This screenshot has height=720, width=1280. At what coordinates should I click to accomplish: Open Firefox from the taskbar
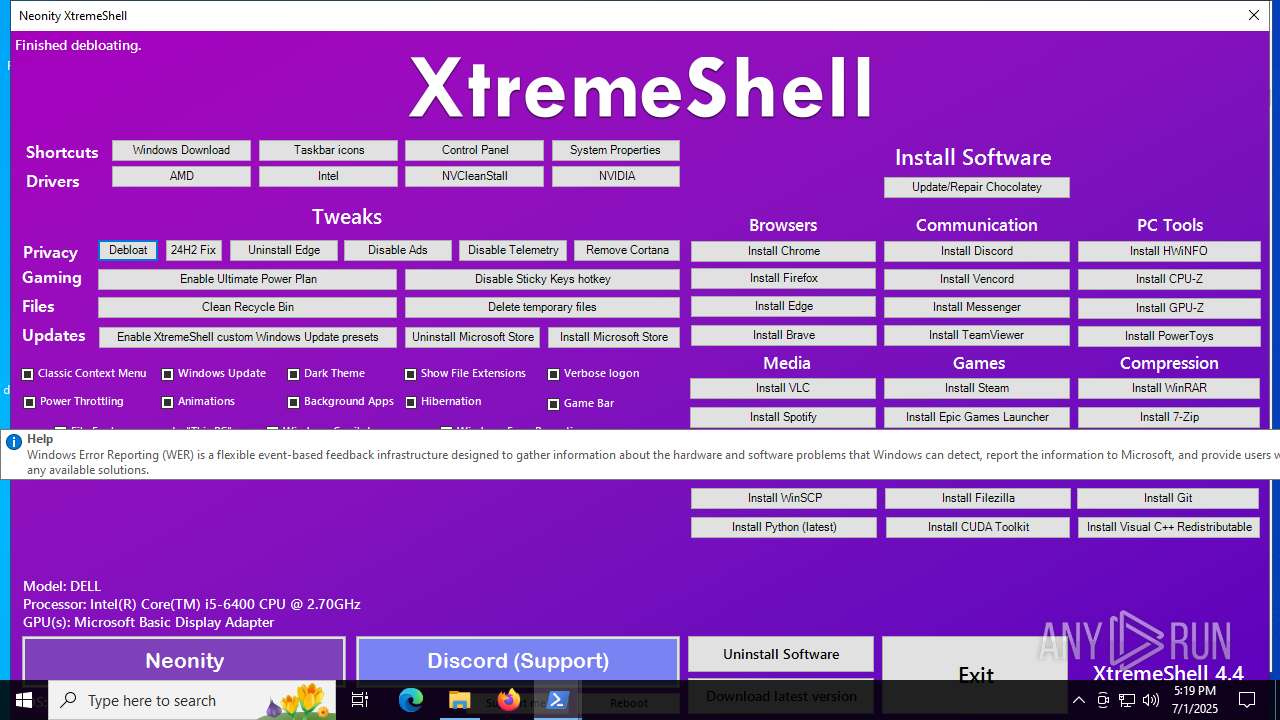[509, 700]
